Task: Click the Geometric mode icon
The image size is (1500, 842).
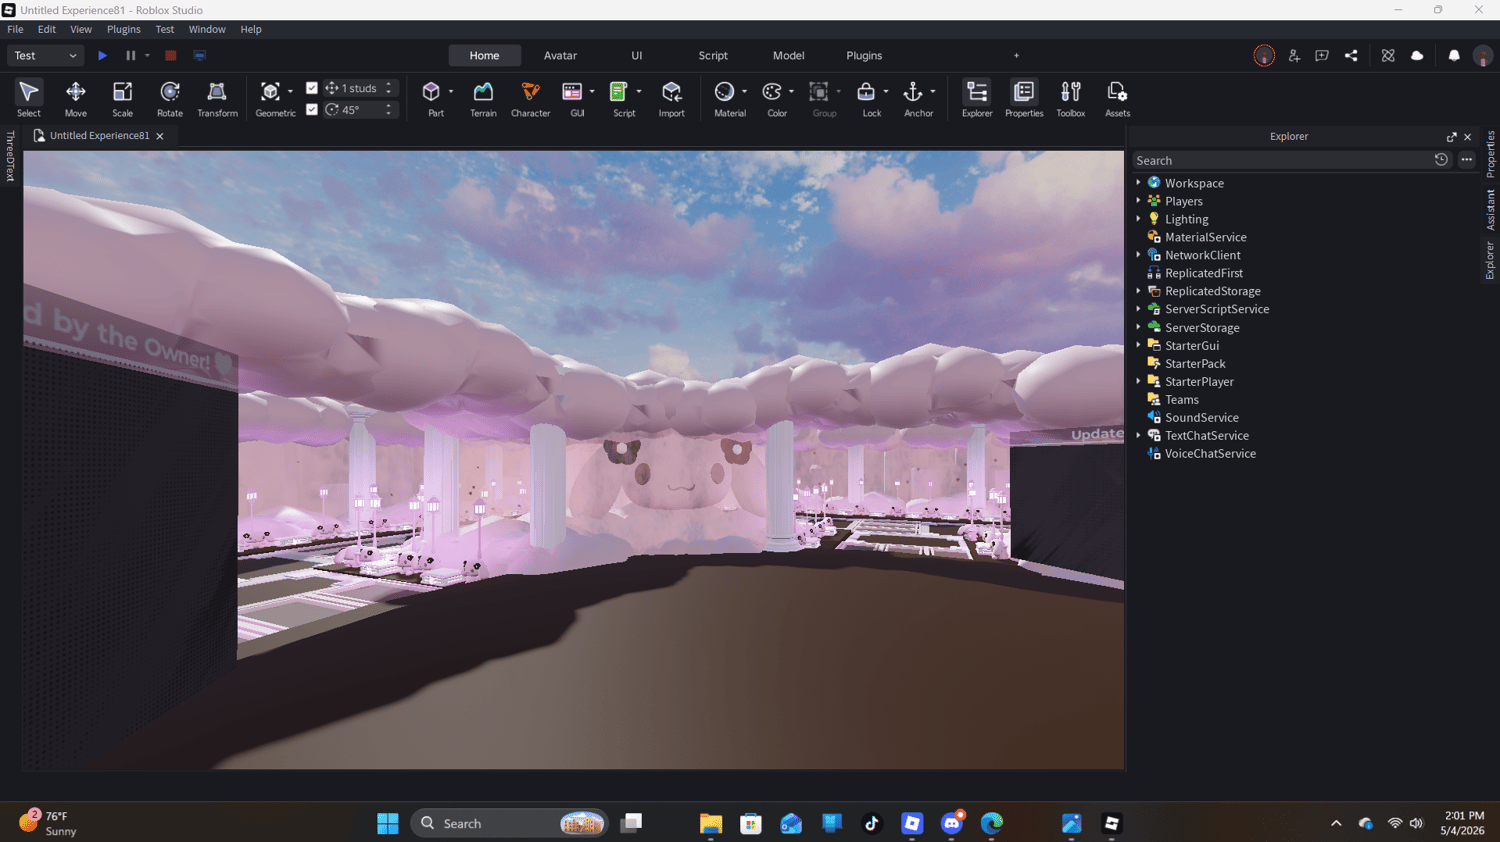Action: (x=270, y=92)
